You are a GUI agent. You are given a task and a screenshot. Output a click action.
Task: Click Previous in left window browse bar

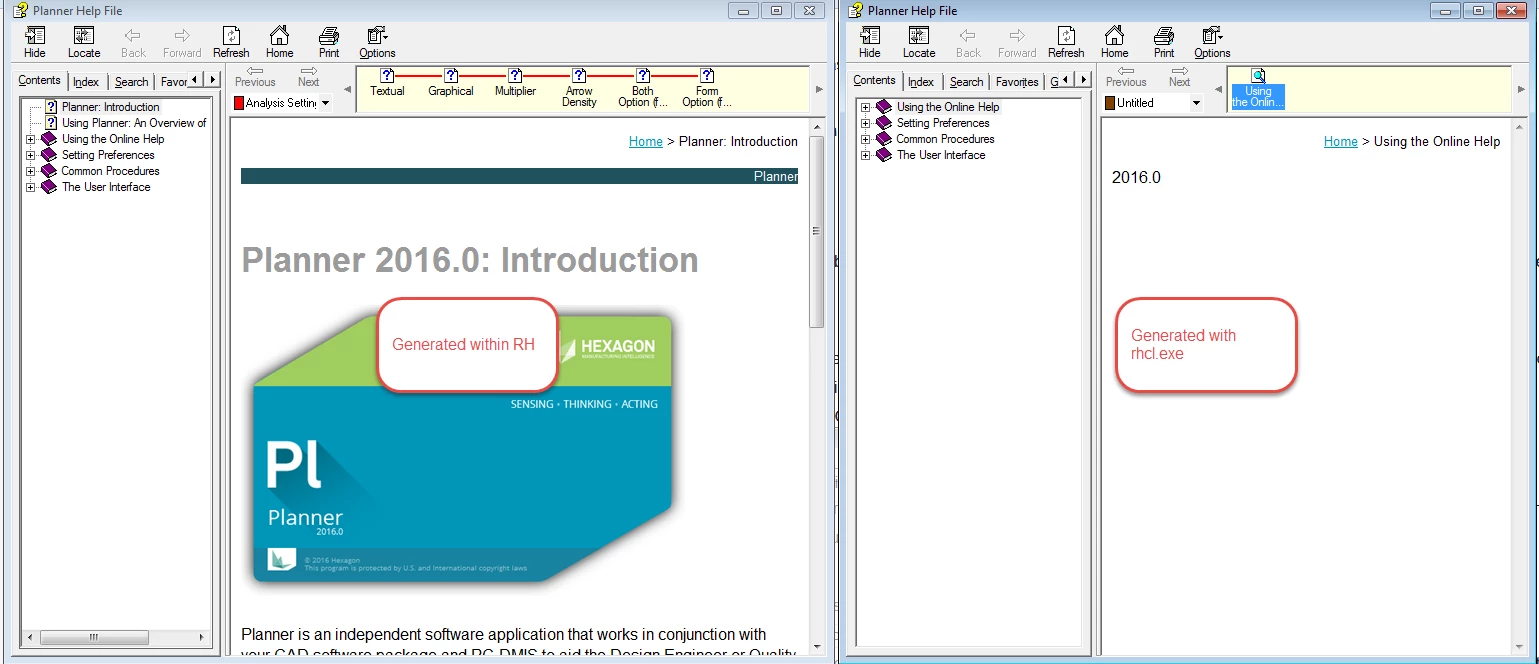[x=255, y=77]
